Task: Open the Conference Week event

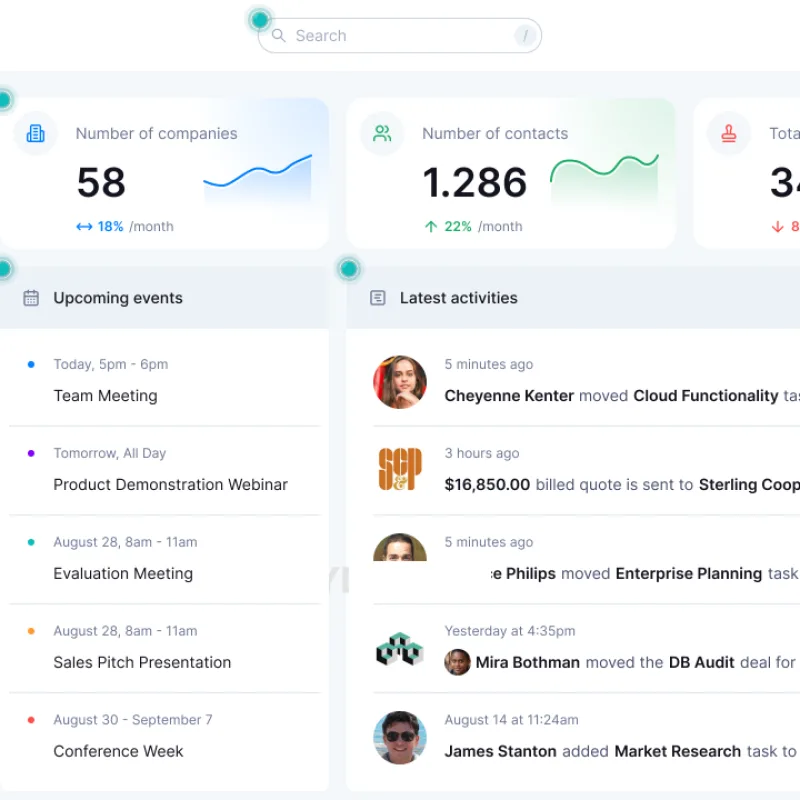Action: click(x=118, y=751)
